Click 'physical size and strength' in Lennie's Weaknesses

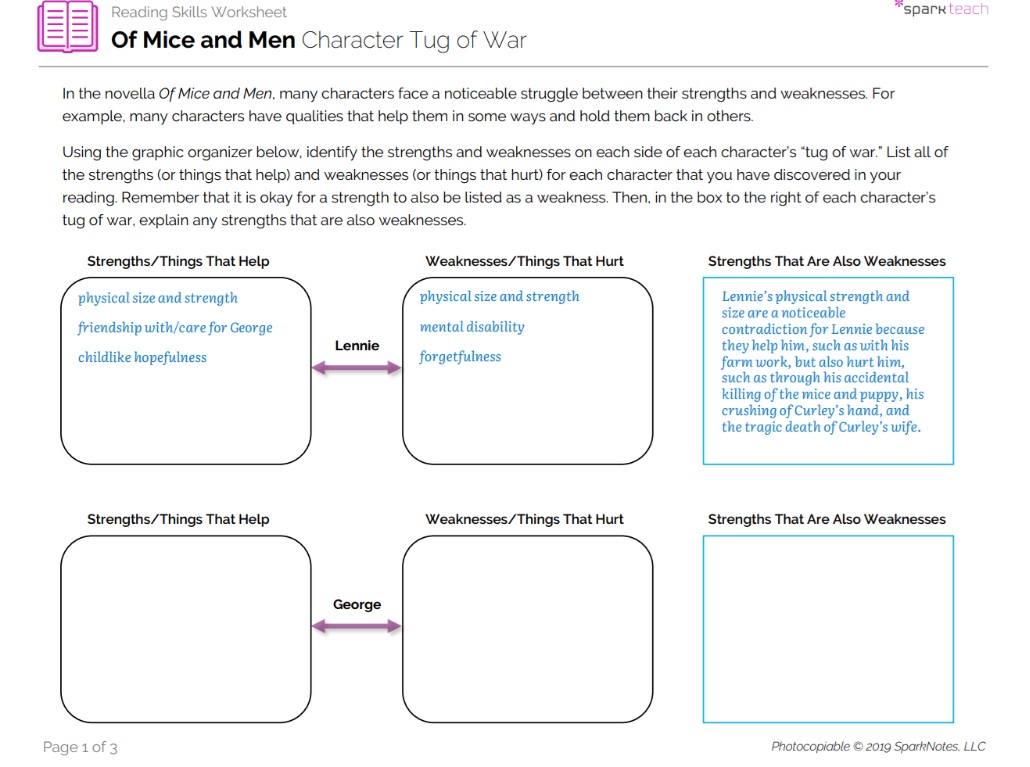(x=499, y=297)
